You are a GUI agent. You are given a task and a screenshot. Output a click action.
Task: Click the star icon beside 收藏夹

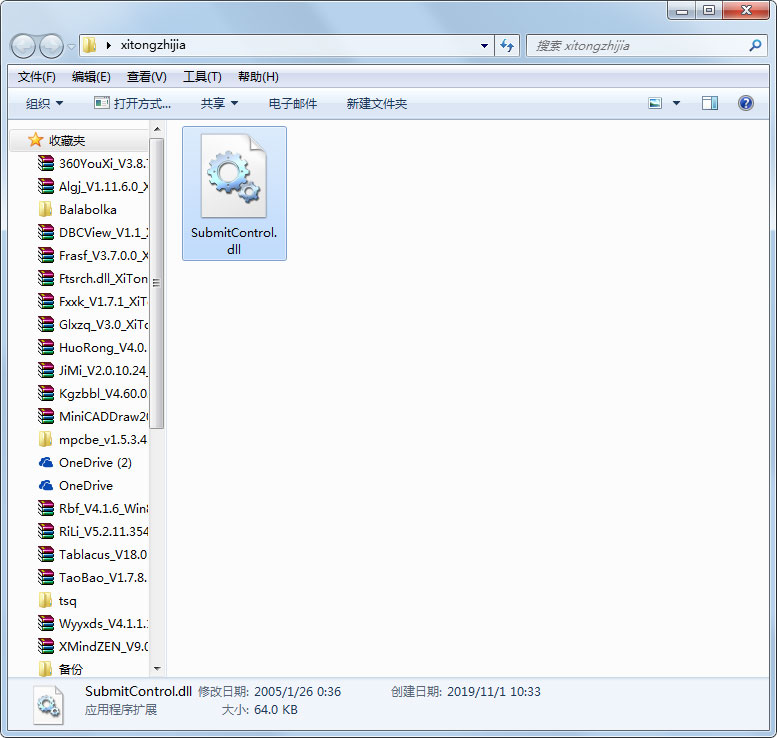(x=35, y=140)
